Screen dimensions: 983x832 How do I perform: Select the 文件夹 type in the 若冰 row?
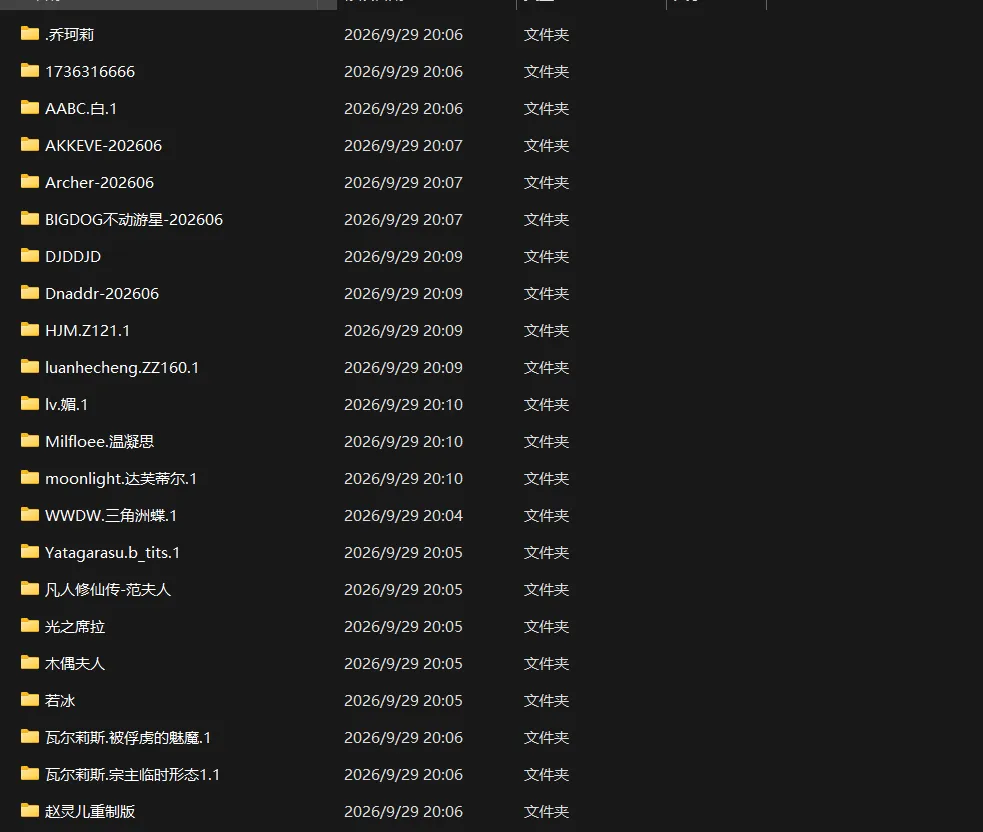pos(546,700)
